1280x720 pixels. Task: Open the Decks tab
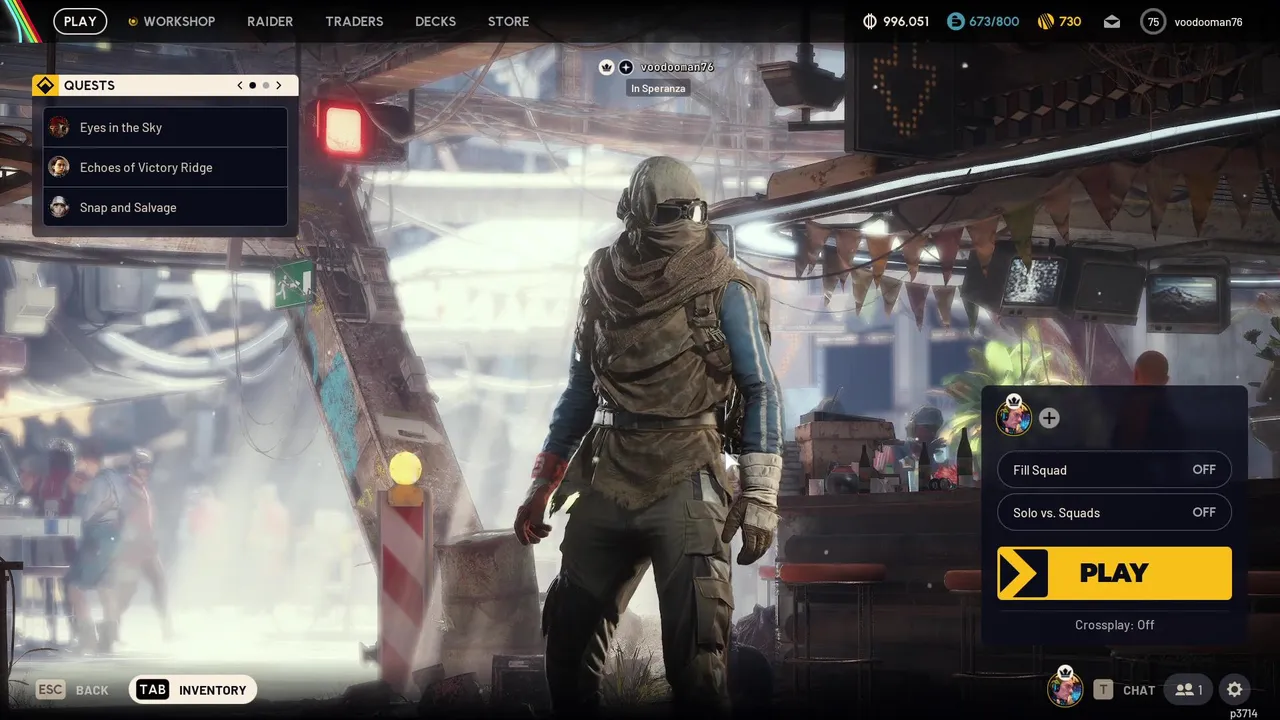[x=435, y=21]
